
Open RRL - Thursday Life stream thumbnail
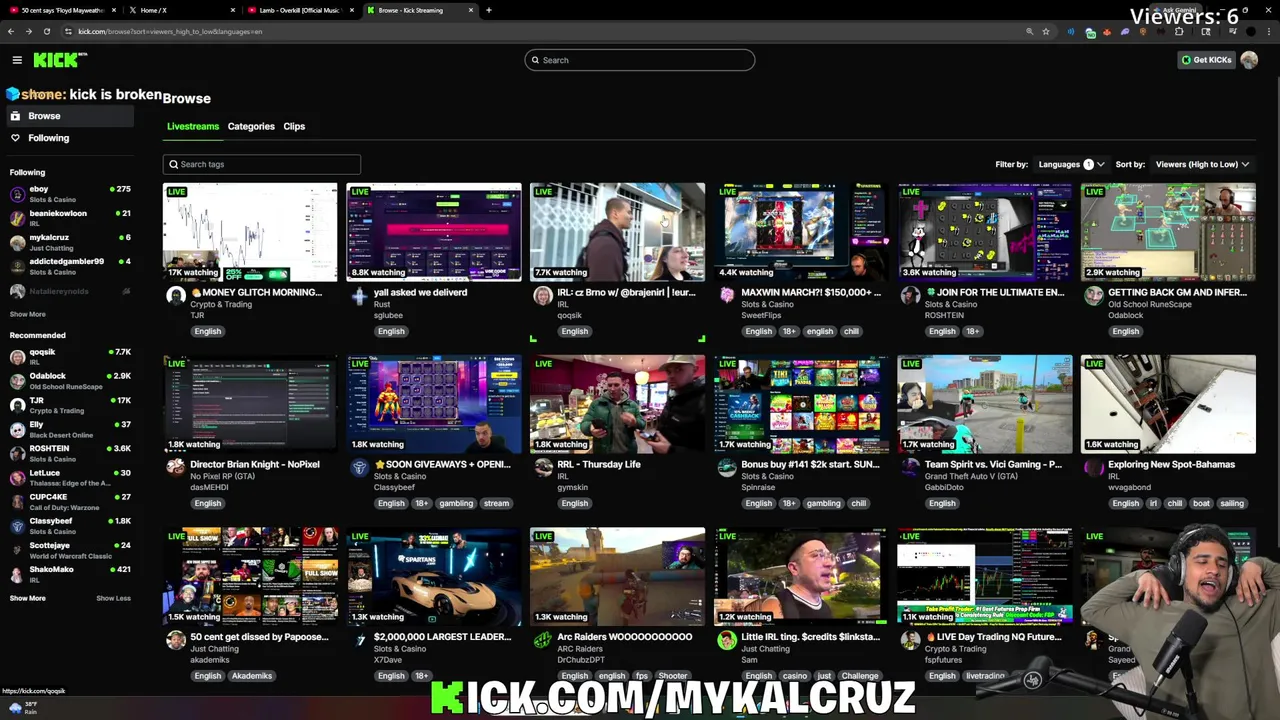[x=617, y=404]
